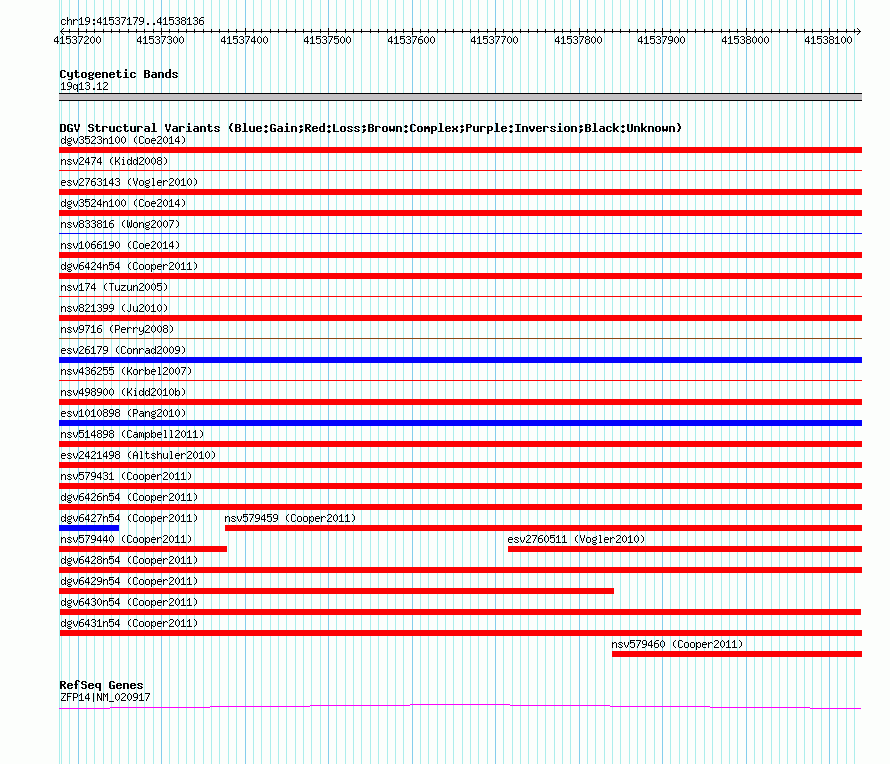Click the 19q13.12 band label
Image resolution: width=890 pixels, height=764 pixels.
[84, 86]
